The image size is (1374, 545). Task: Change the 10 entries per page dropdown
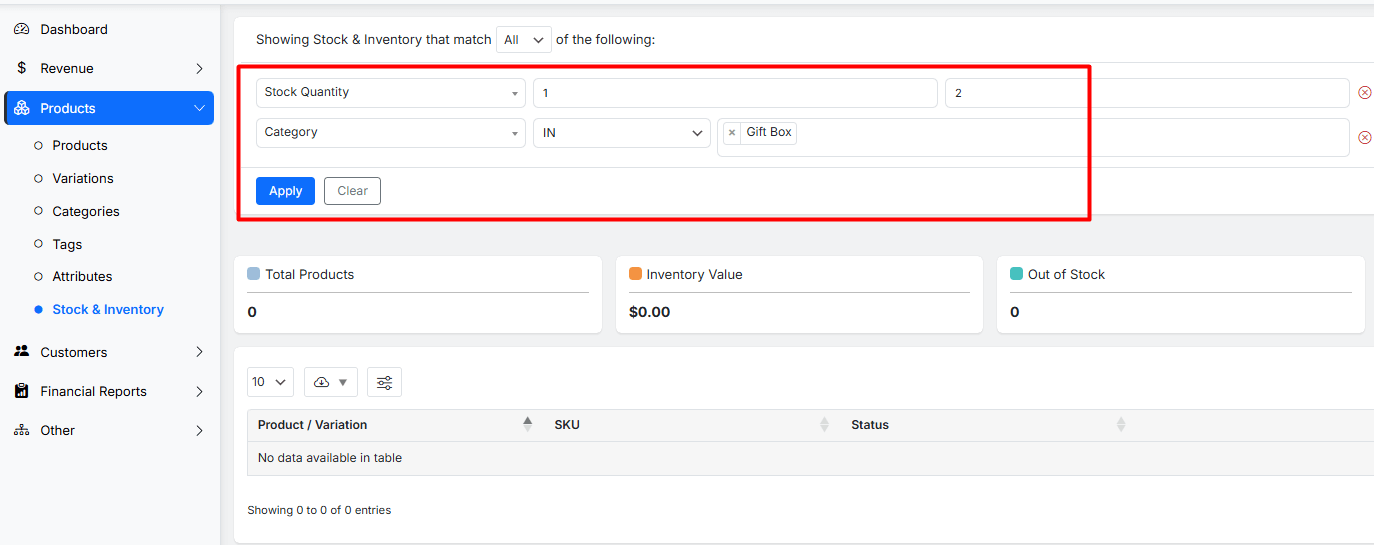click(270, 382)
